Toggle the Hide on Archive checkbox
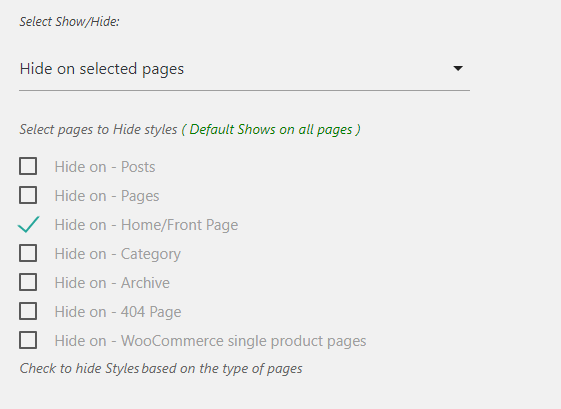The image size is (561, 409). (28, 282)
